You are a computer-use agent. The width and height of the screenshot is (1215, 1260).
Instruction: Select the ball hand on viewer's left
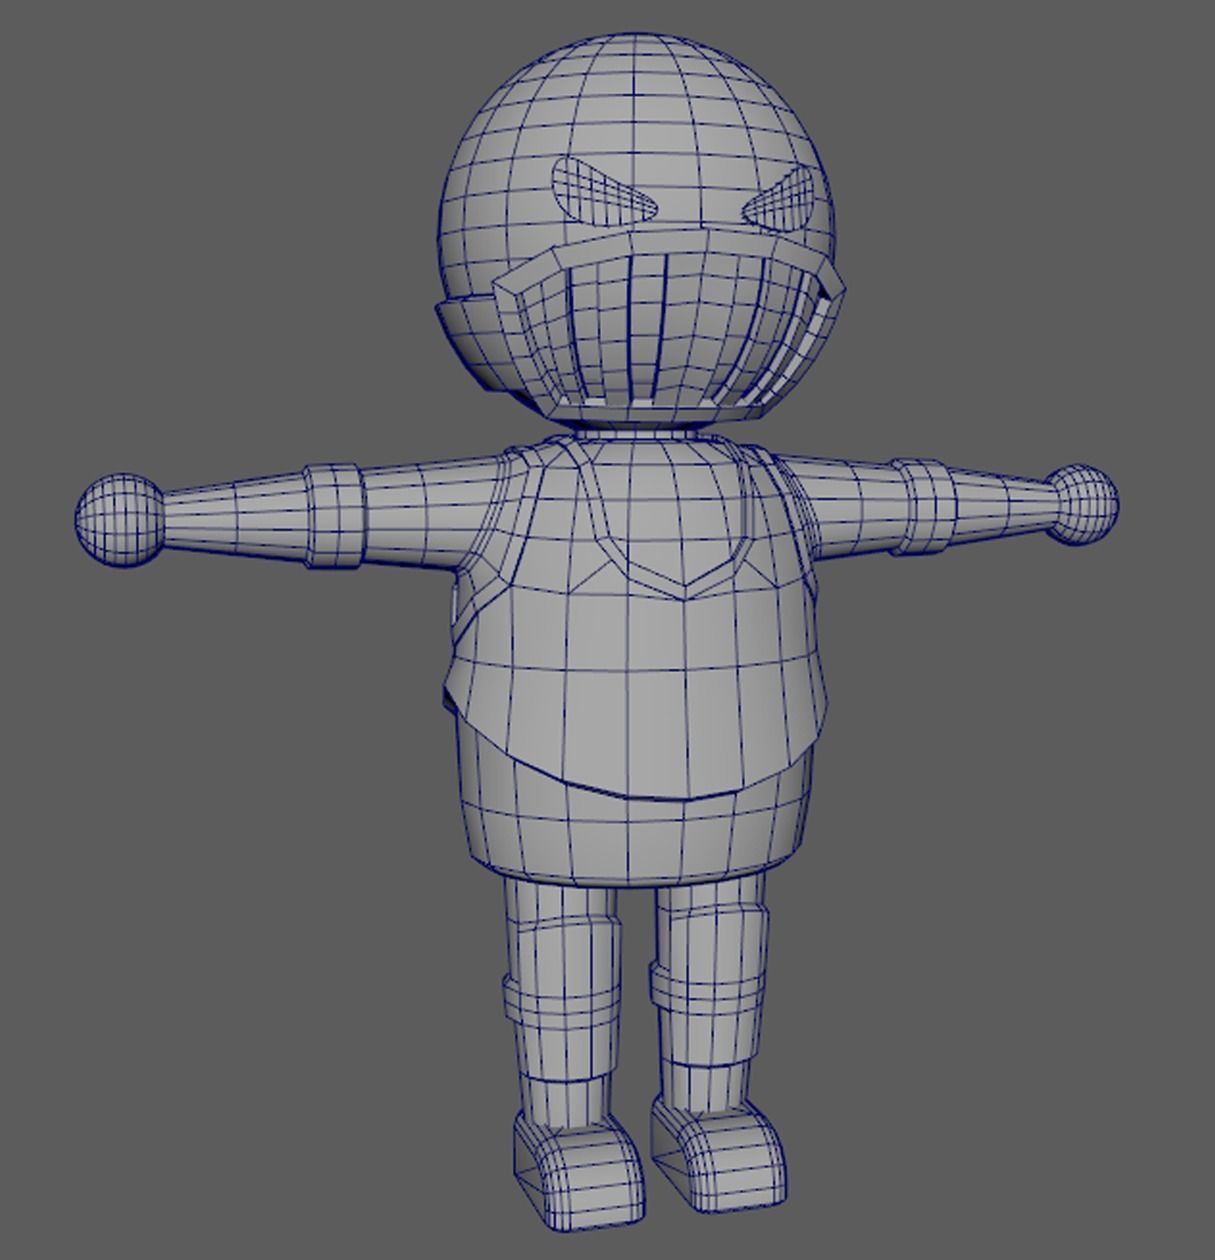(x=119, y=521)
